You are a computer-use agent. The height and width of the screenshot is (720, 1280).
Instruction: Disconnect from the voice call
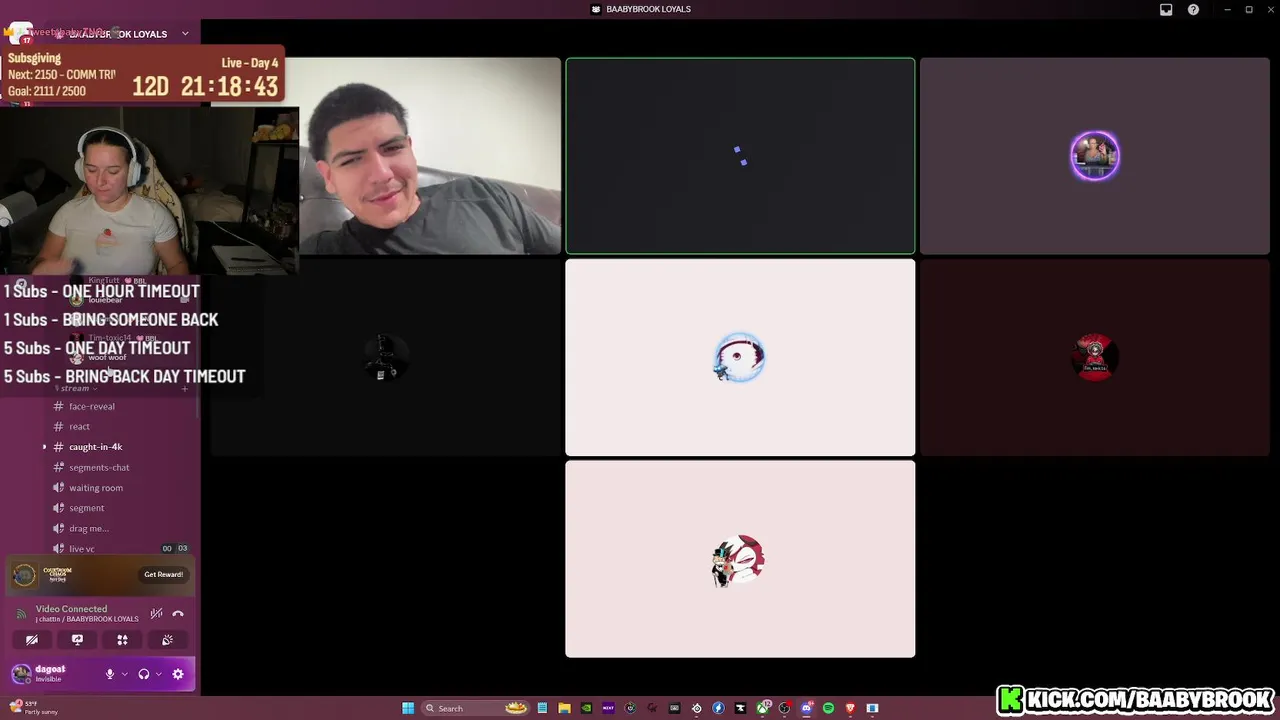178,614
